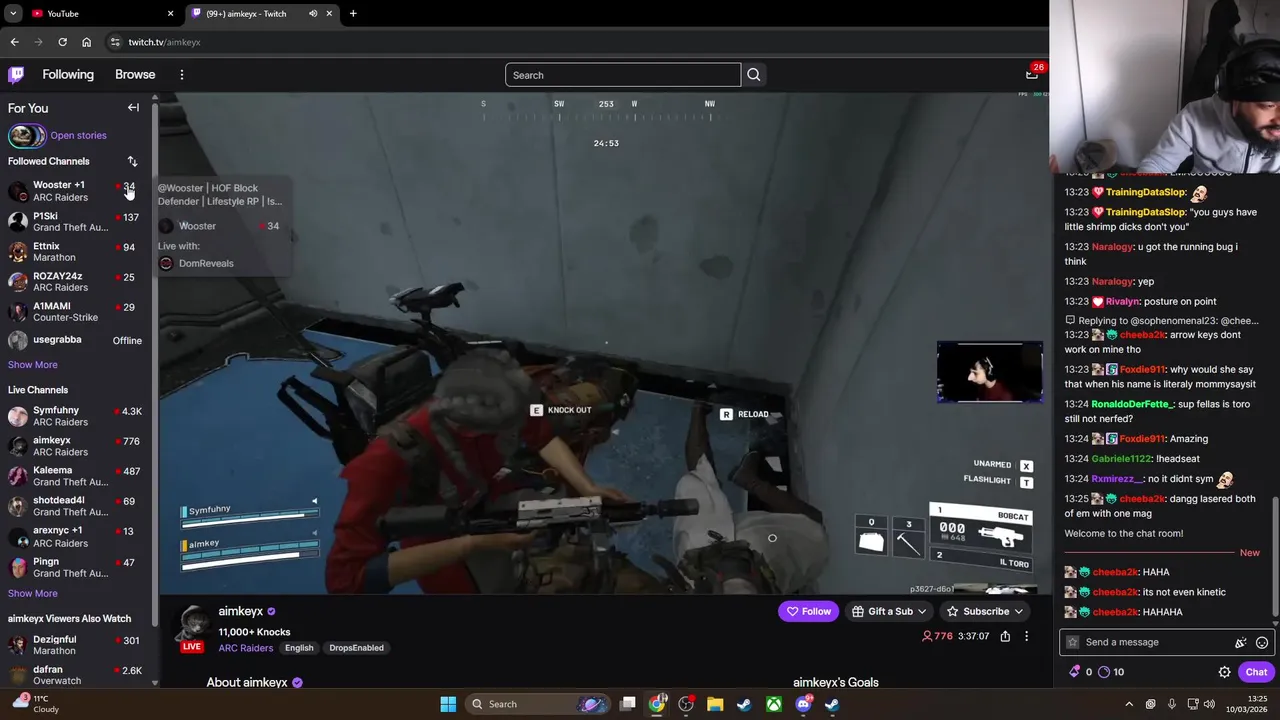Open aimkeyx streamer avatar
Image resolution: width=1280 pixels, height=720 pixels.
point(192,625)
